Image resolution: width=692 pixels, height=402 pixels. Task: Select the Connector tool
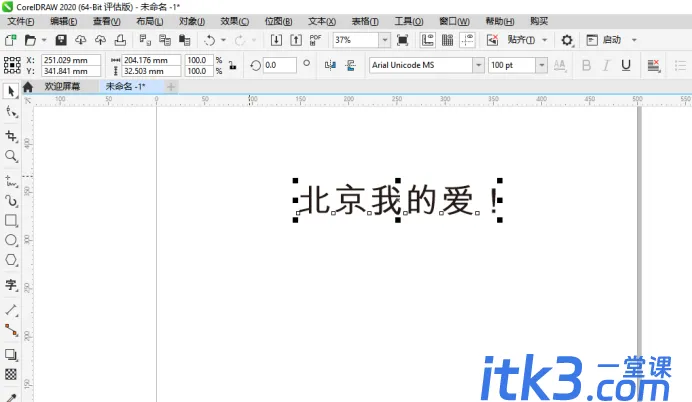click(11, 330)
